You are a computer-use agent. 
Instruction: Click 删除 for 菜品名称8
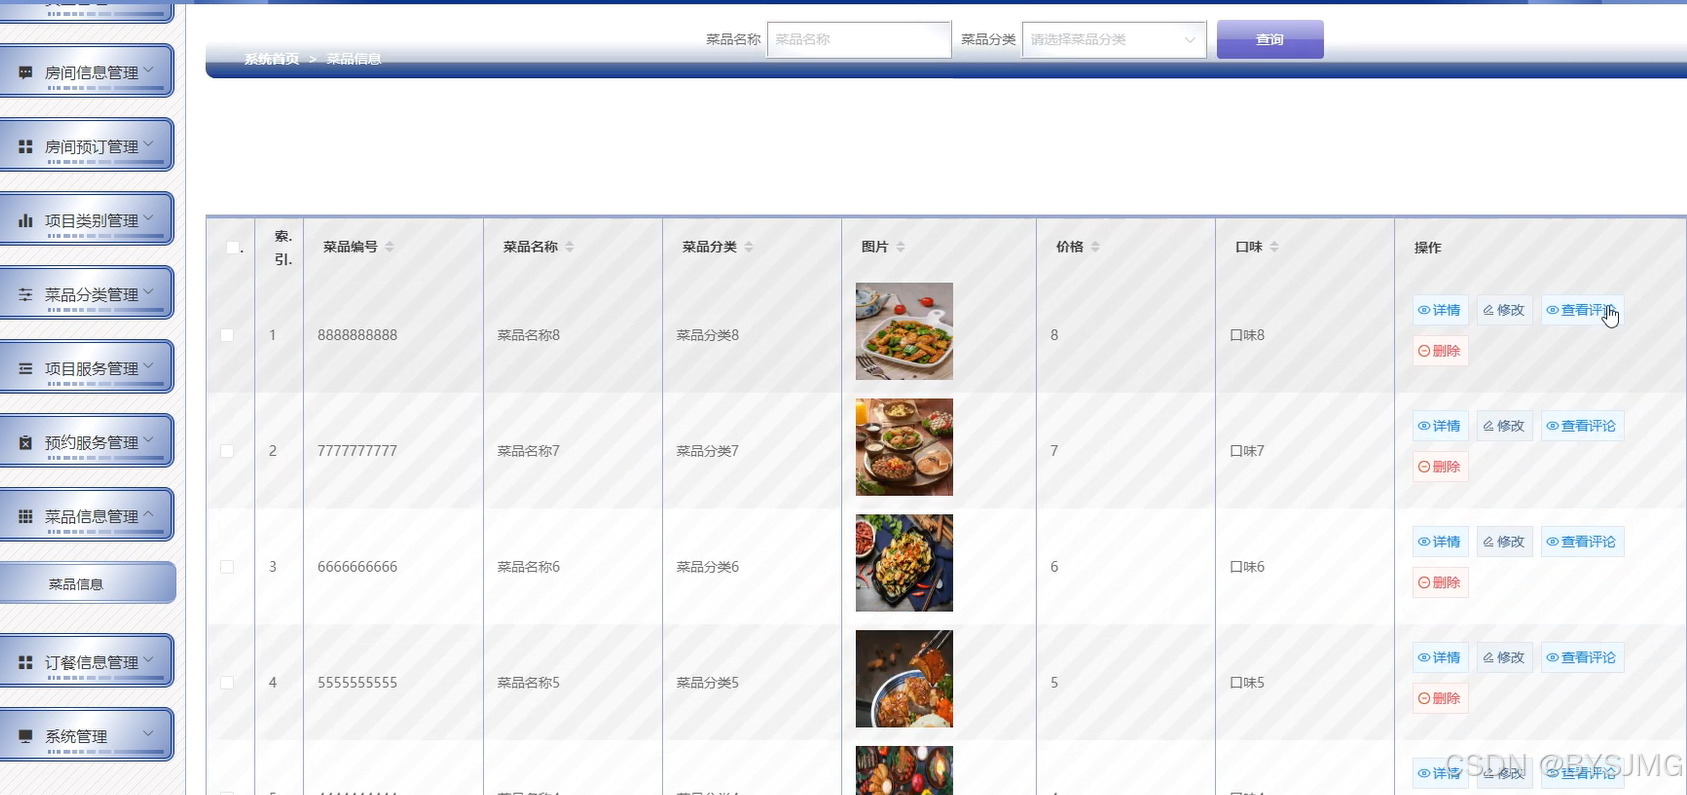[x=1440, y=351]
